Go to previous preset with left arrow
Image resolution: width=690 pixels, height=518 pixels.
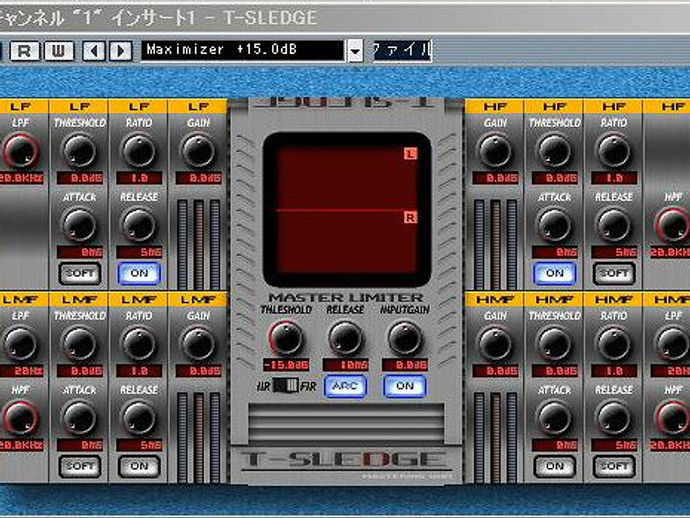93,51
